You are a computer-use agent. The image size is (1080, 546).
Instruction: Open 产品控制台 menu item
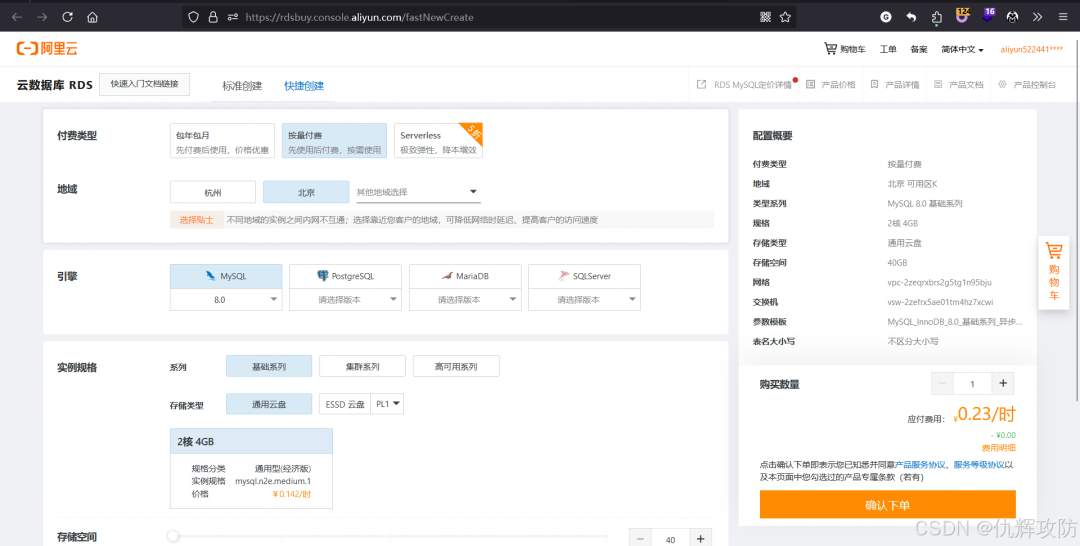(1026, 85)
